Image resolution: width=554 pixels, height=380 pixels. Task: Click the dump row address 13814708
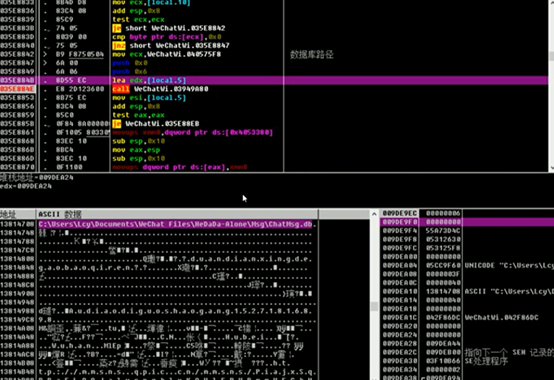tap(17, 224)
